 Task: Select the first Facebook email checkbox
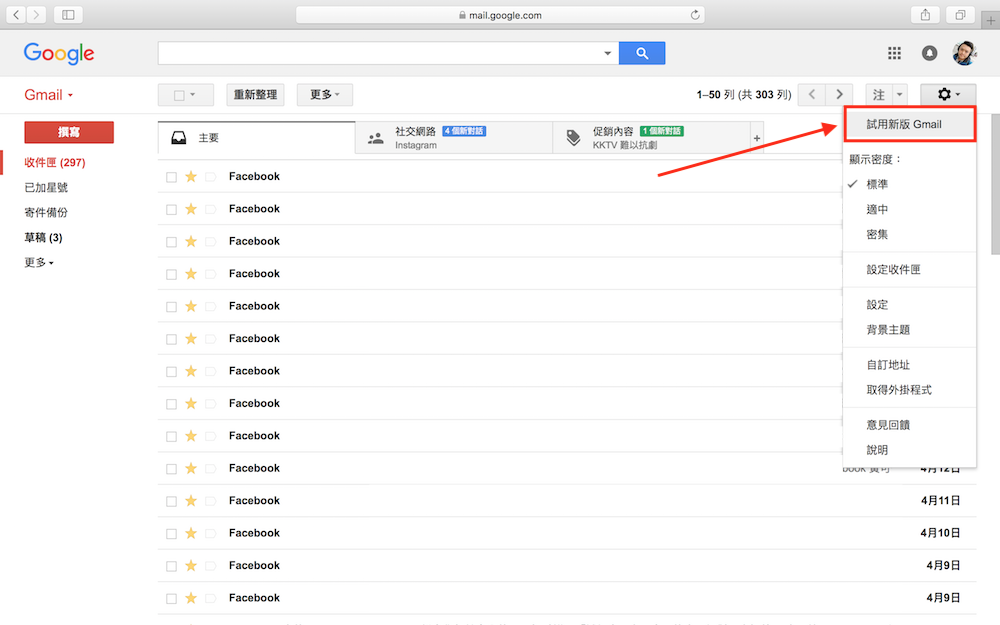(x=172, y=177)
